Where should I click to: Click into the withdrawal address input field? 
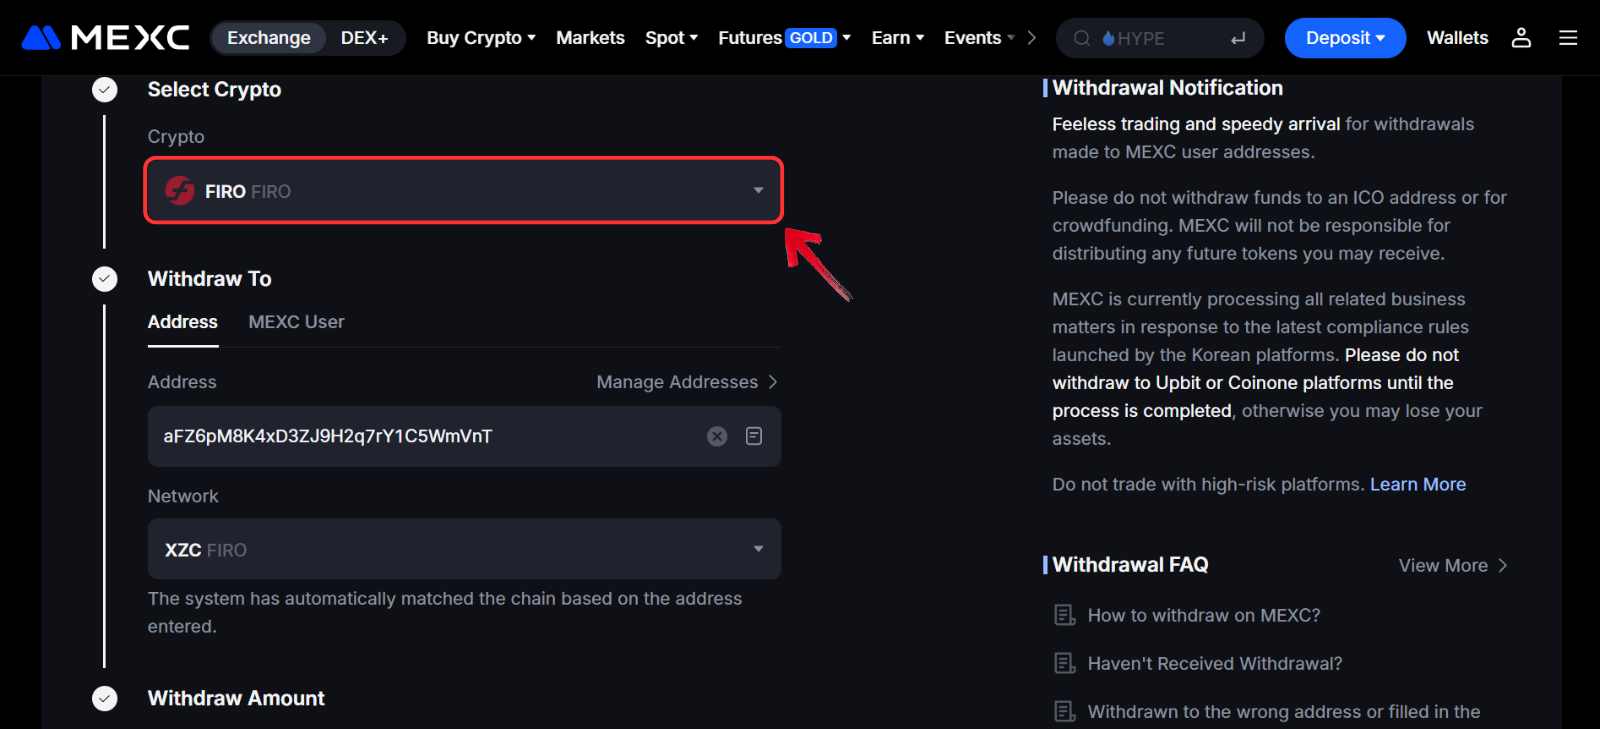pyautogui.click(x=420, y=436)
